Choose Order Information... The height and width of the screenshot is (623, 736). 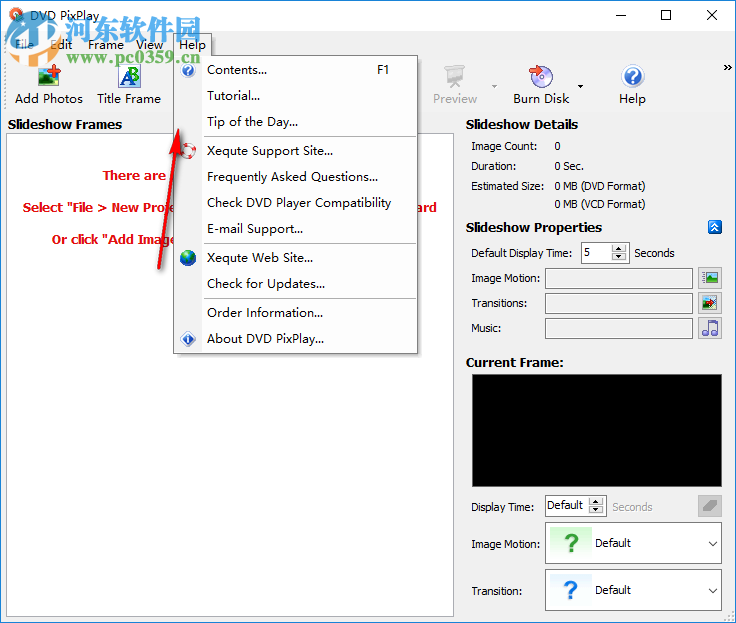(x=295, y=313)
